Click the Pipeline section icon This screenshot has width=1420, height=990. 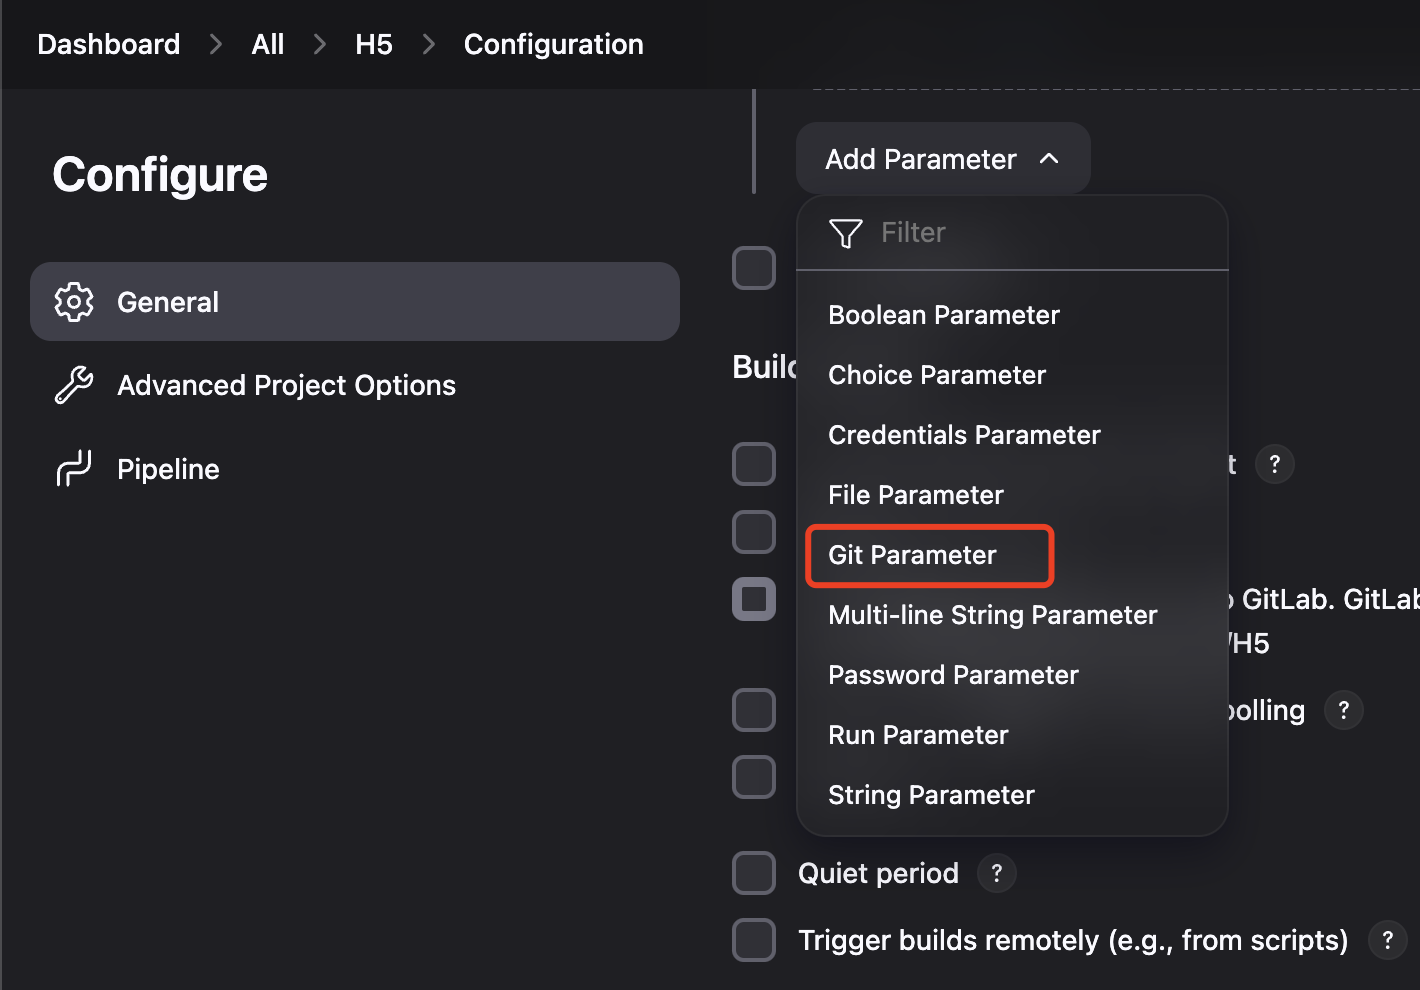(74, 468)
